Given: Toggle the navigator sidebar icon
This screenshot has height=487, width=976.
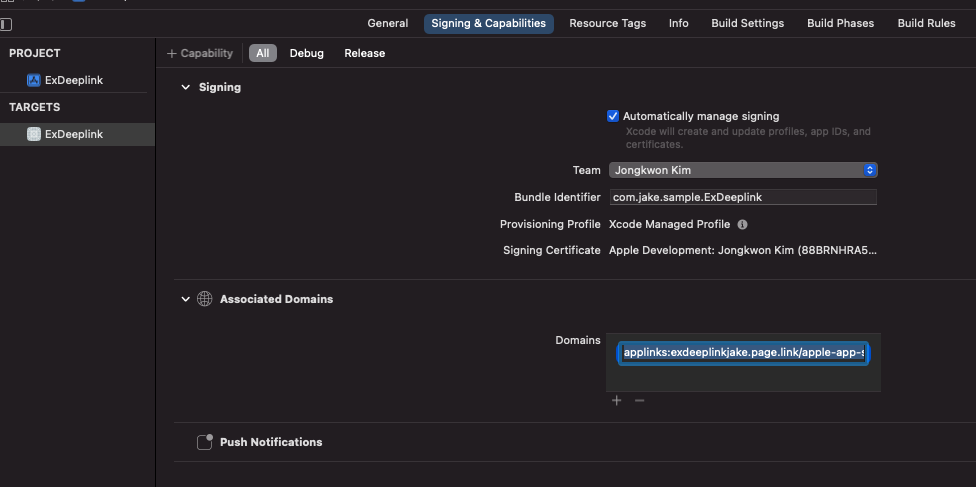Looking at the screenshot, I should [6, 24].
